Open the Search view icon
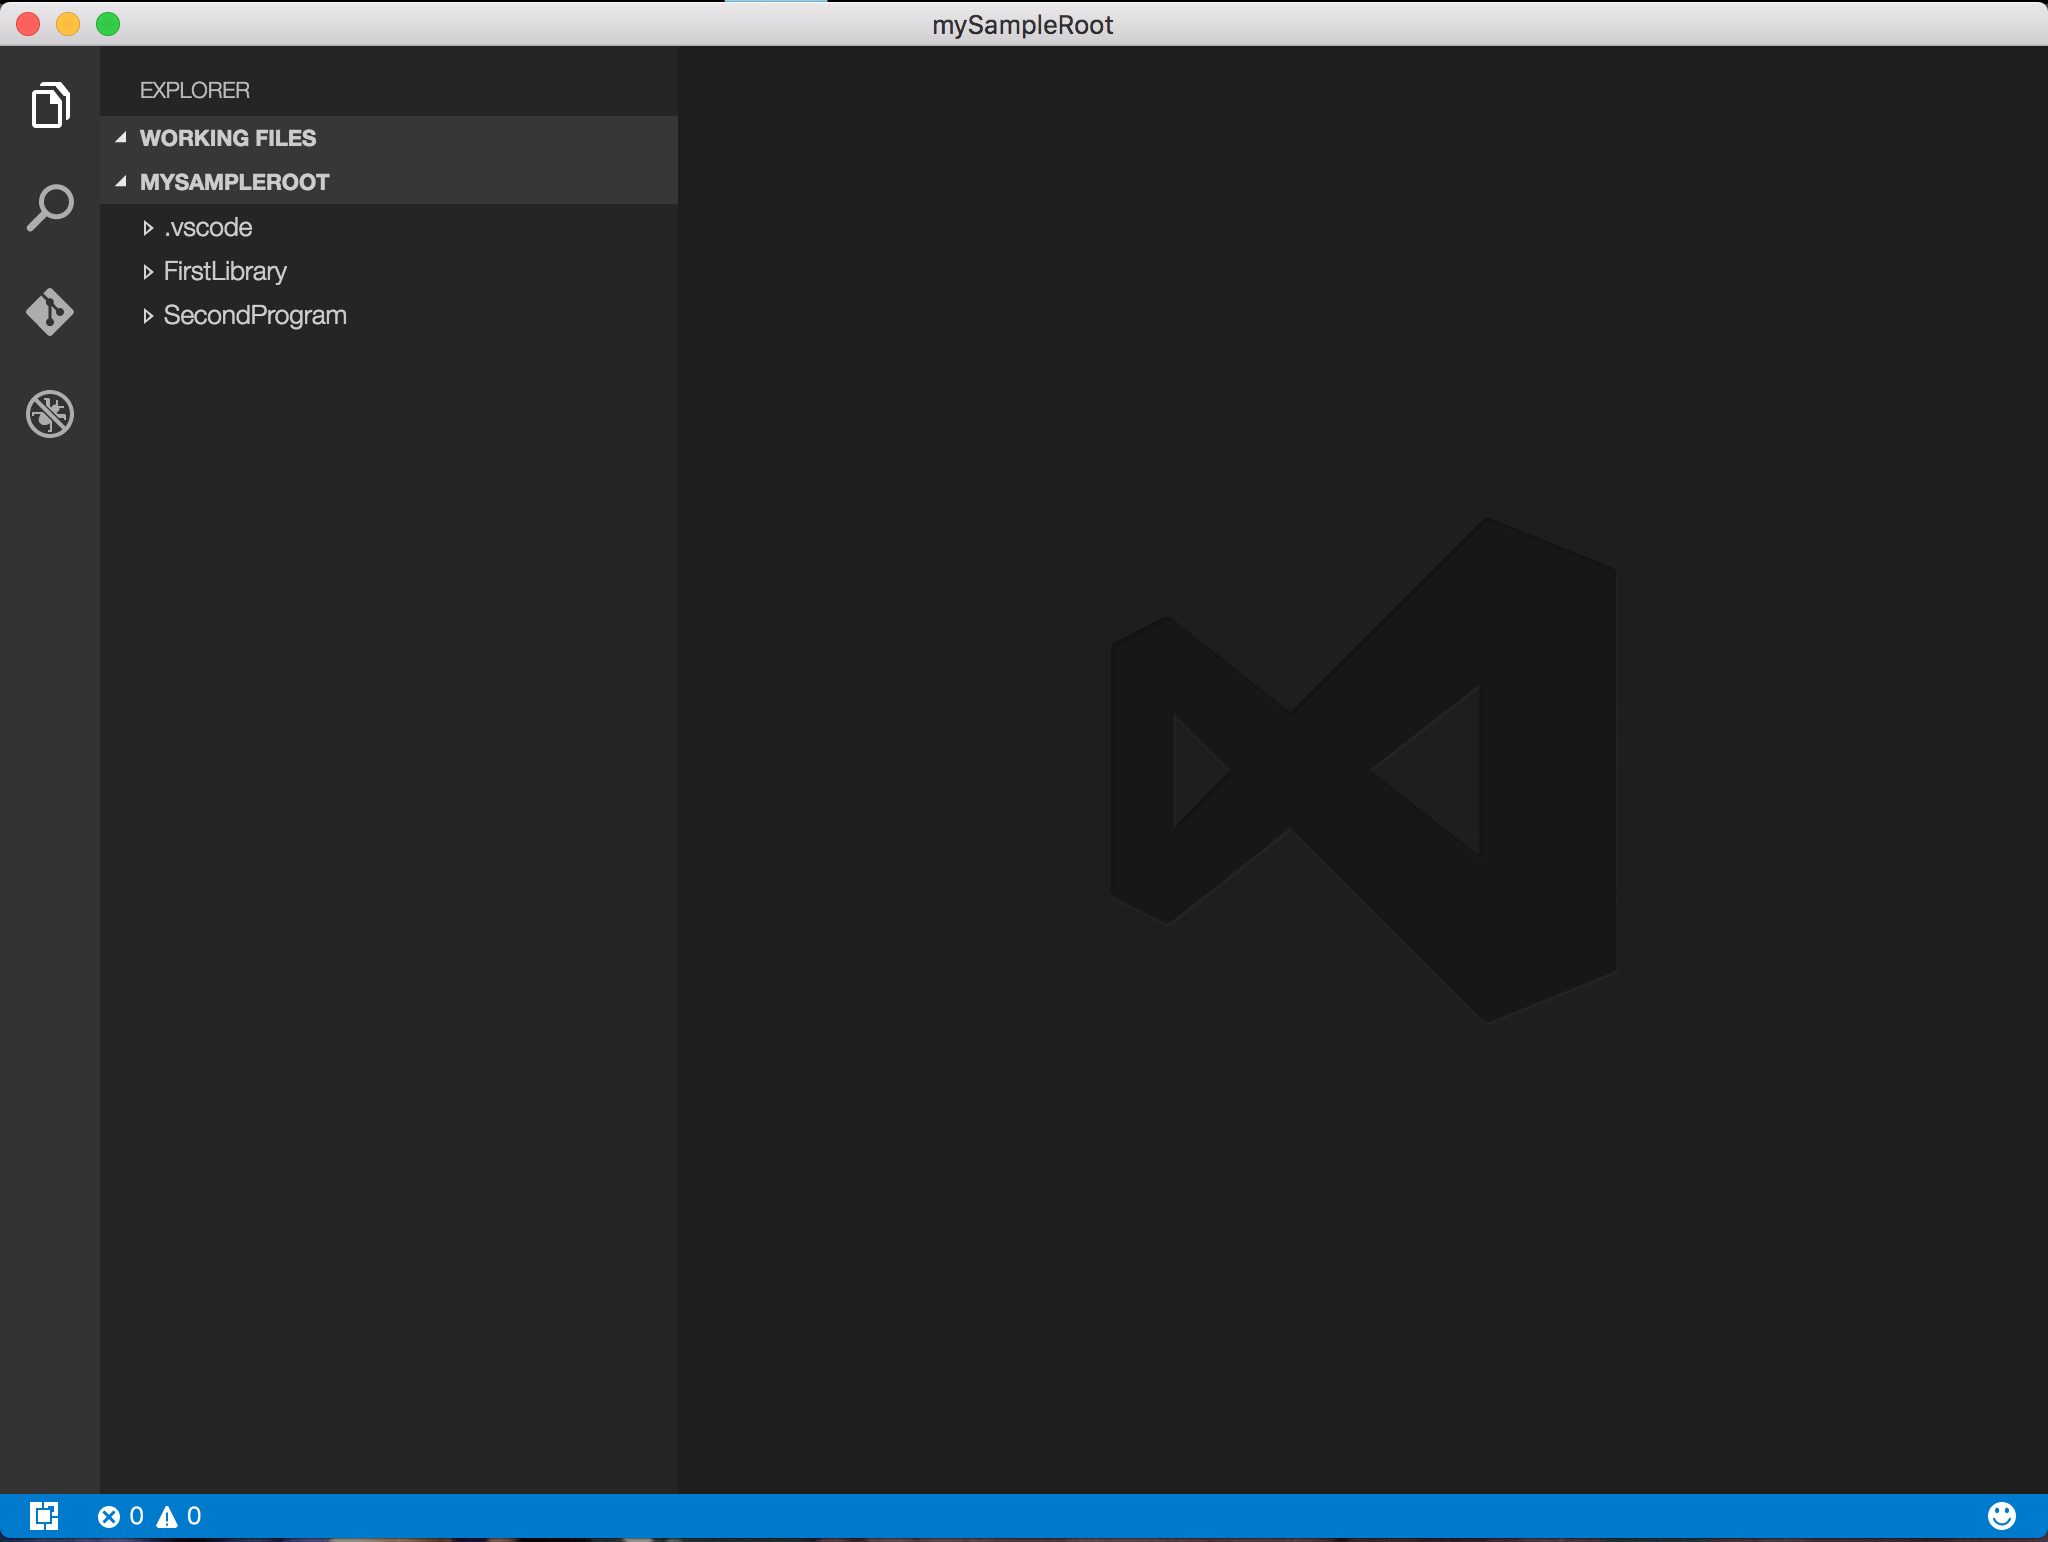The image size is (2048, 1542). point(50,208)
